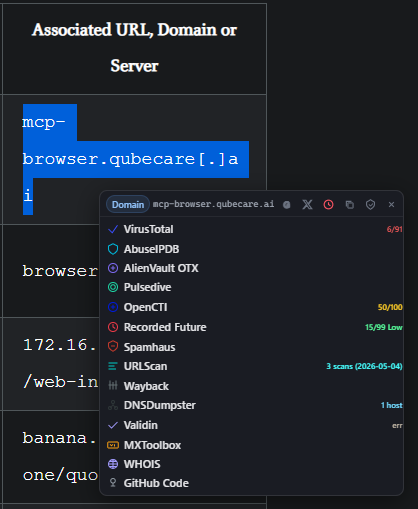This screenshot has height=509, width=418.
Task: Click the highlighted mcp-browser.qubecare[.]ai table cell
Action: pyautogui.click(x=135, y=159)
